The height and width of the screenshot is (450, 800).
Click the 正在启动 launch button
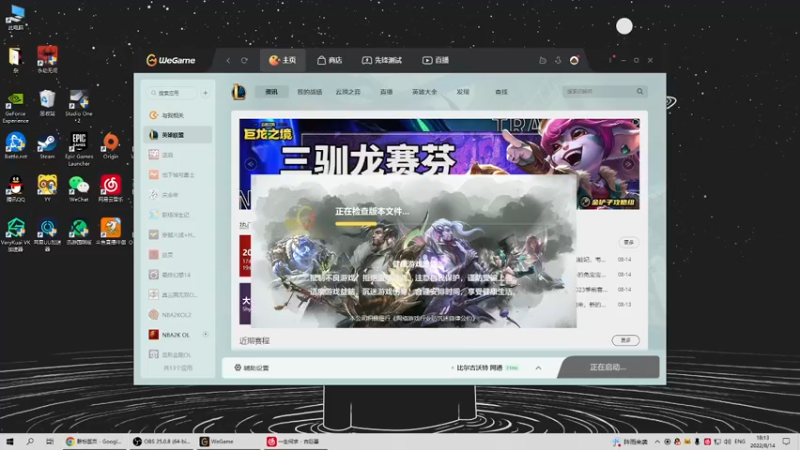click(x=608, y=367)
